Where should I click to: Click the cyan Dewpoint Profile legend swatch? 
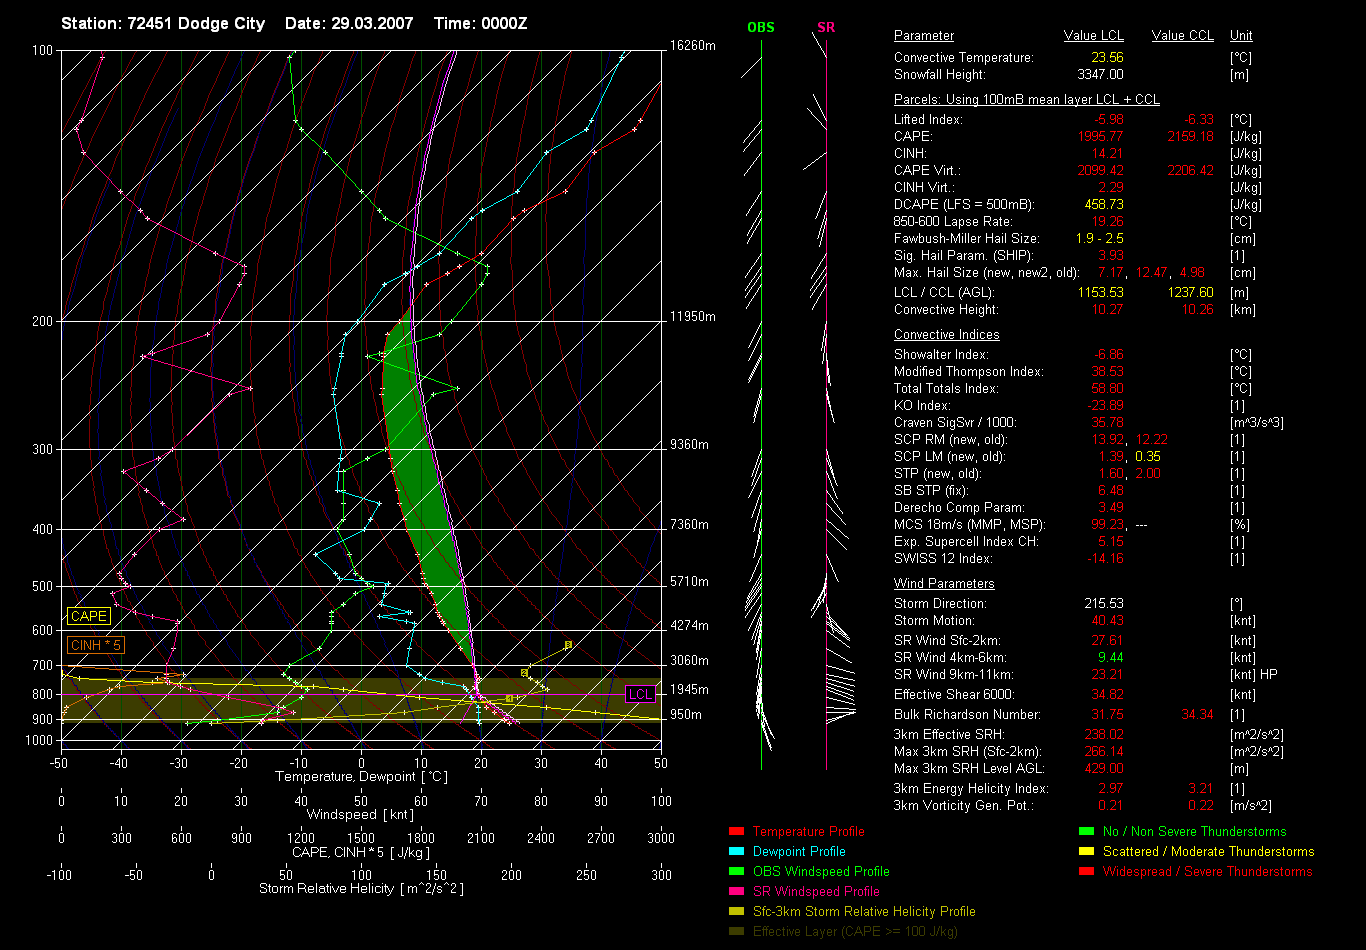pos(737,851)
